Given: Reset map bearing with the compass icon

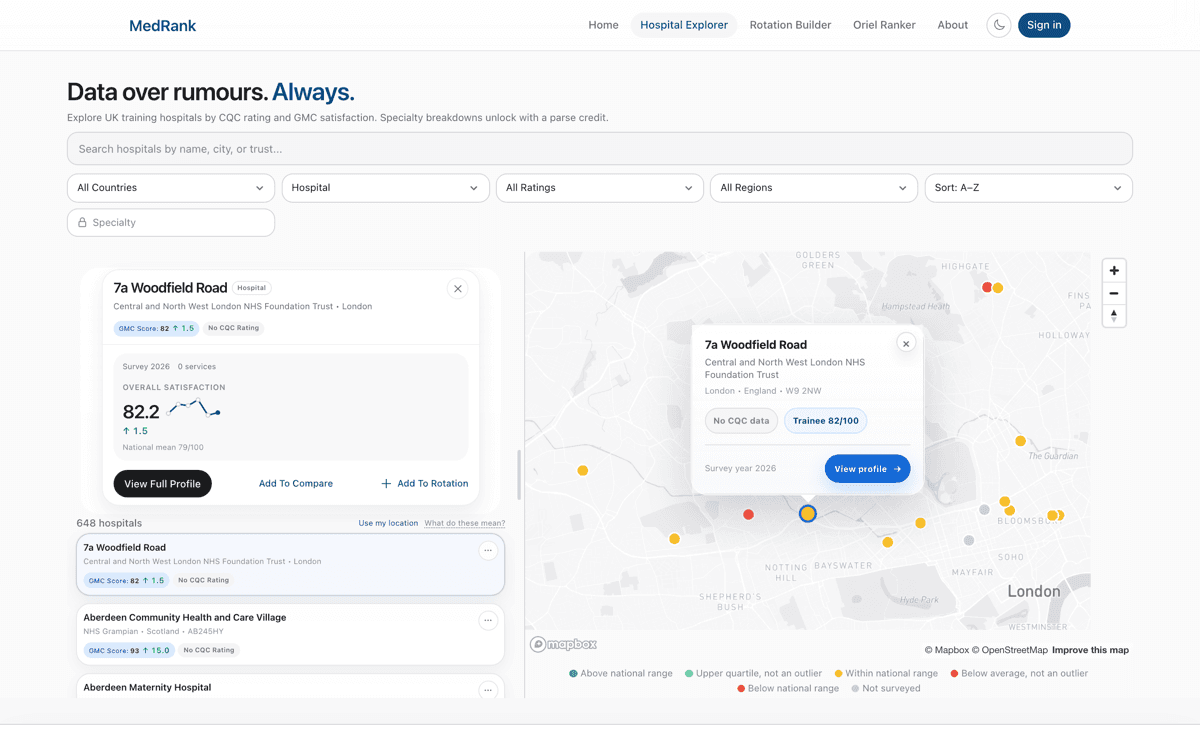Looking at the screenshot, I should click(x=1114, y=316).
